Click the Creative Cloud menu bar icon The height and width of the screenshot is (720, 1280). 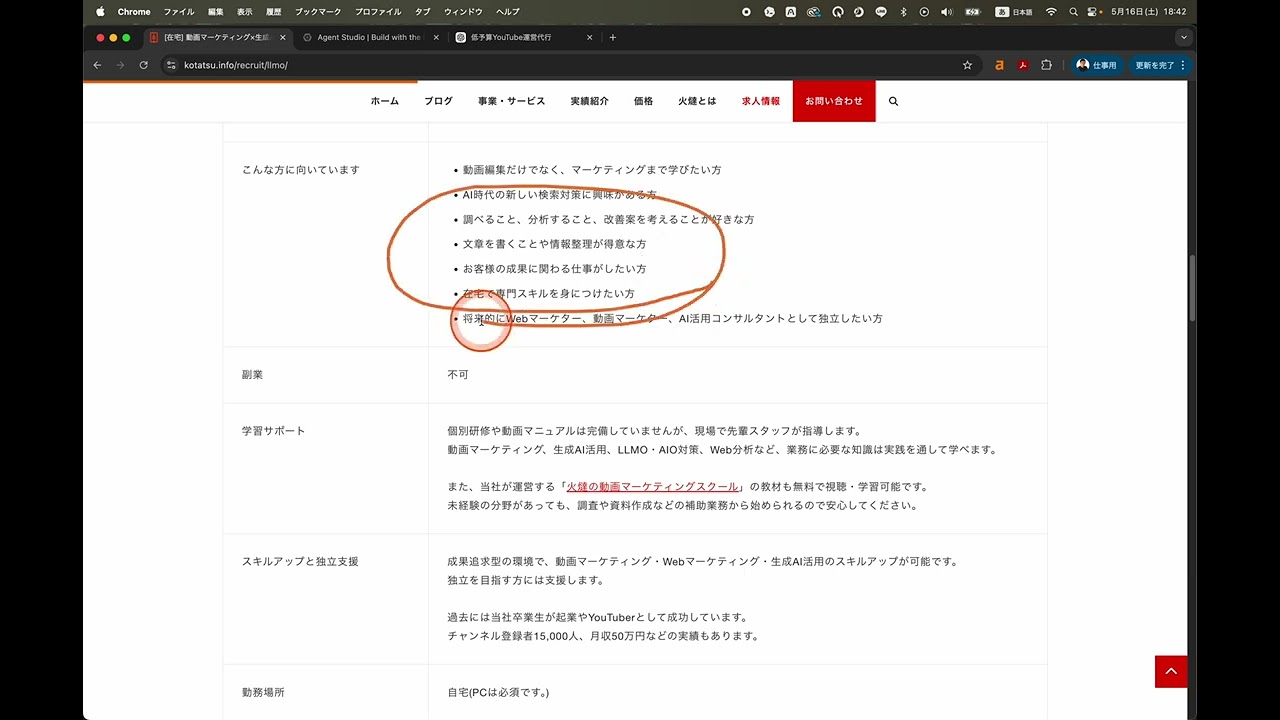pyautogui.click(x=814, y=12)
